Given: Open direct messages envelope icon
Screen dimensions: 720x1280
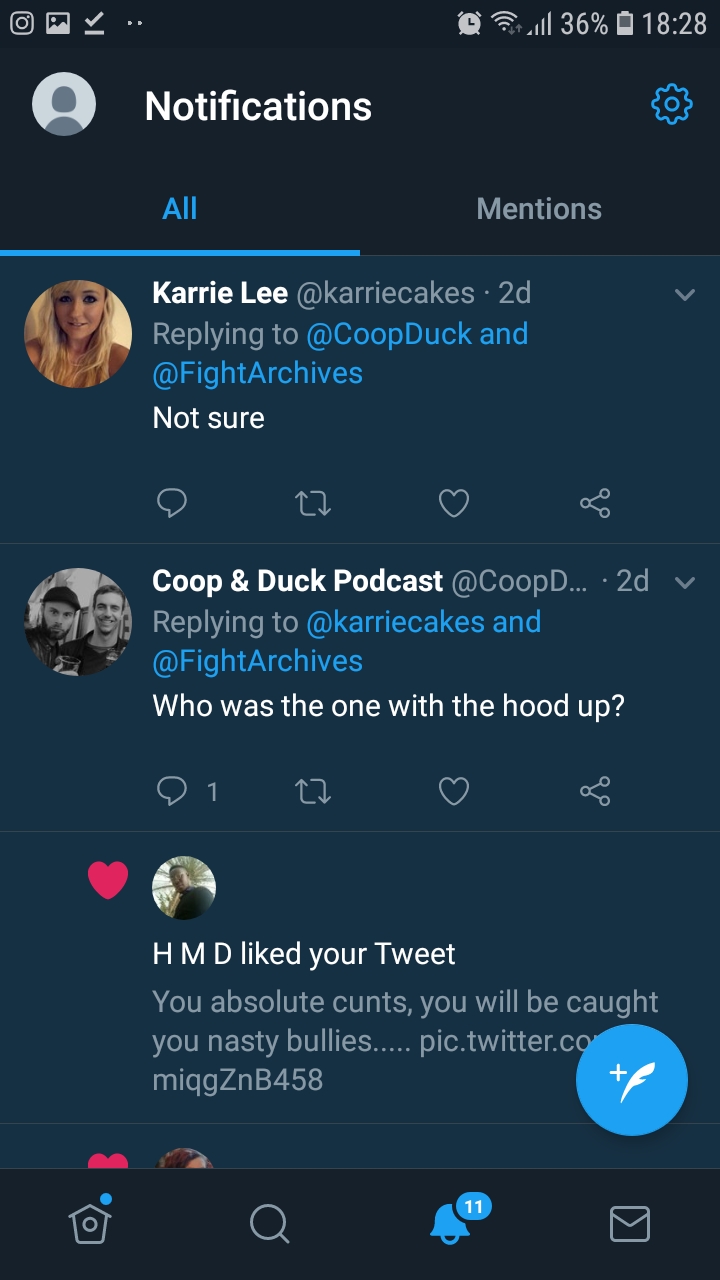Looking at the screenshot, I should [630, 1223].
